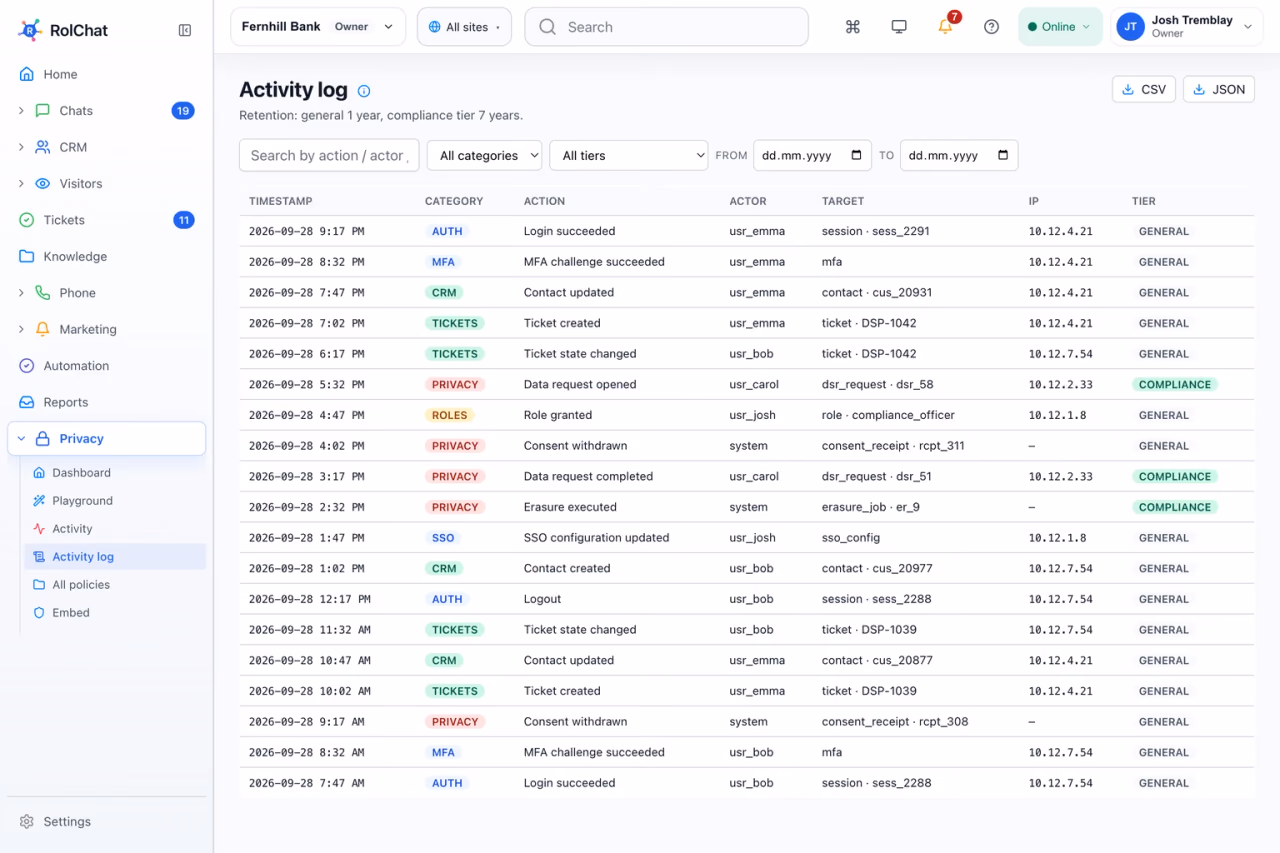Click the ROLES category badge
The height and width of the screenshot is (853, 1280).
tap(450, 415)
